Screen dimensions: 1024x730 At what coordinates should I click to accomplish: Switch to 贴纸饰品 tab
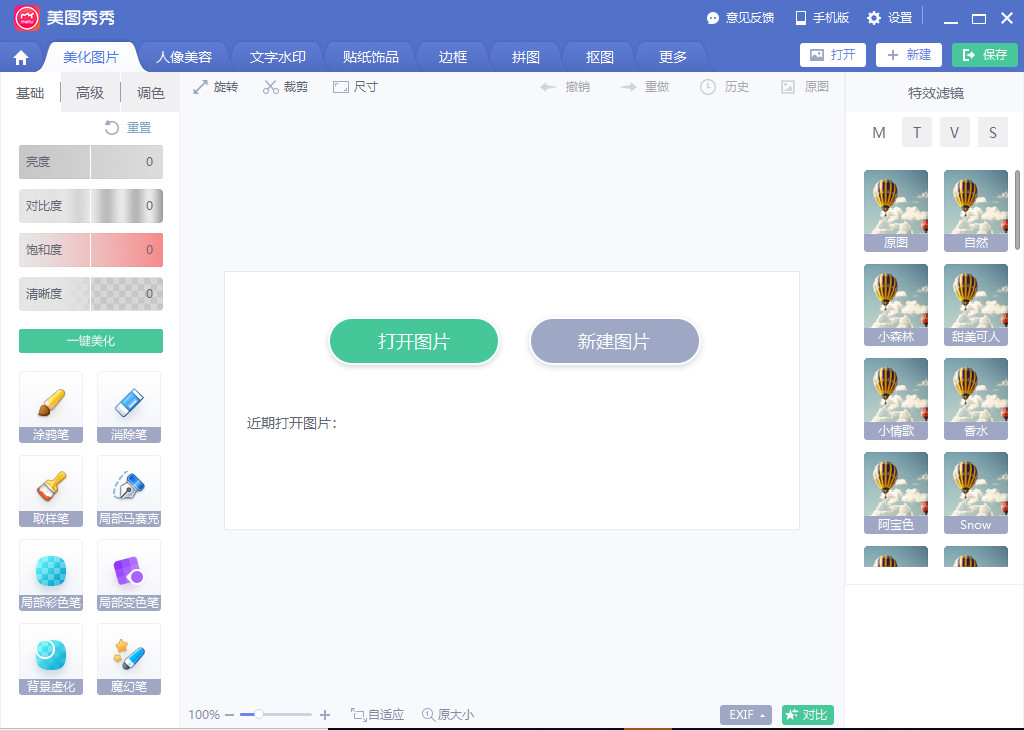(371, 57)
